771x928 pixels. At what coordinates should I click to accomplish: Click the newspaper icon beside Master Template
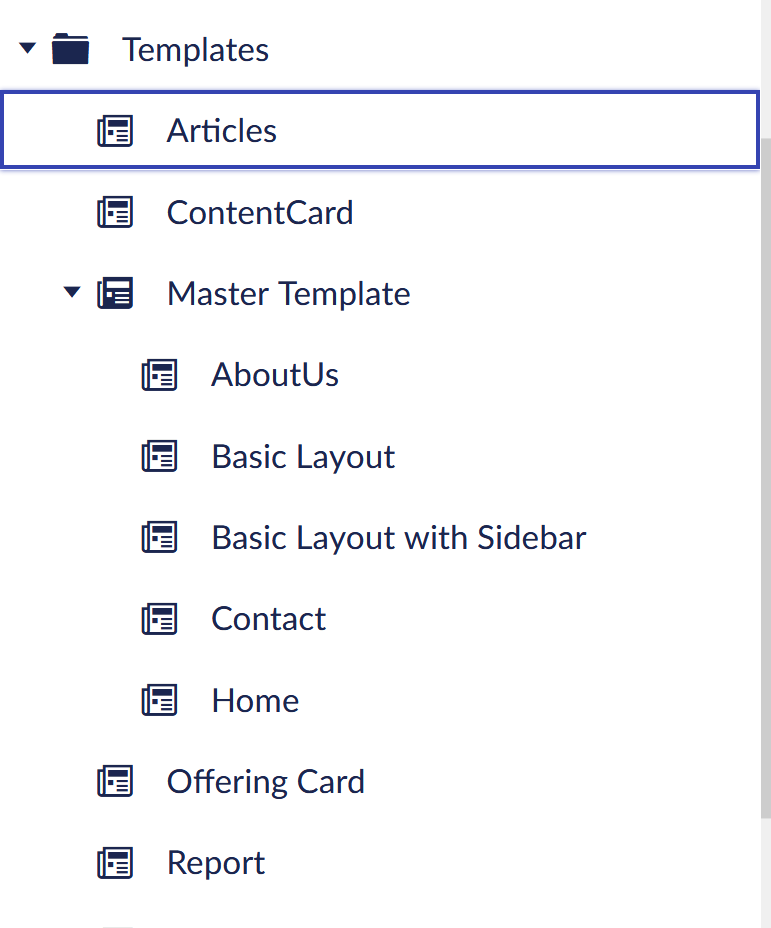[116, 293]
